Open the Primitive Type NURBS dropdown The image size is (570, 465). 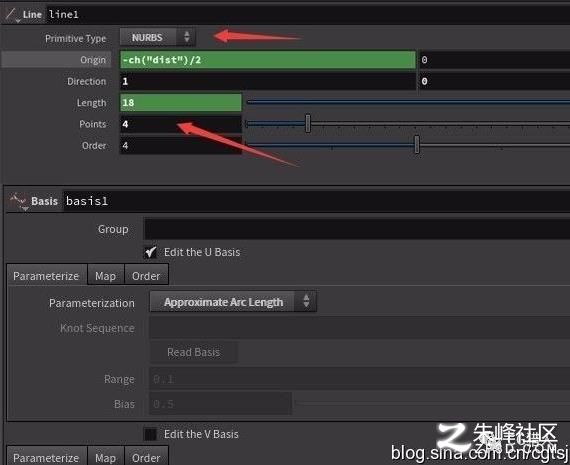coord(158,37)
